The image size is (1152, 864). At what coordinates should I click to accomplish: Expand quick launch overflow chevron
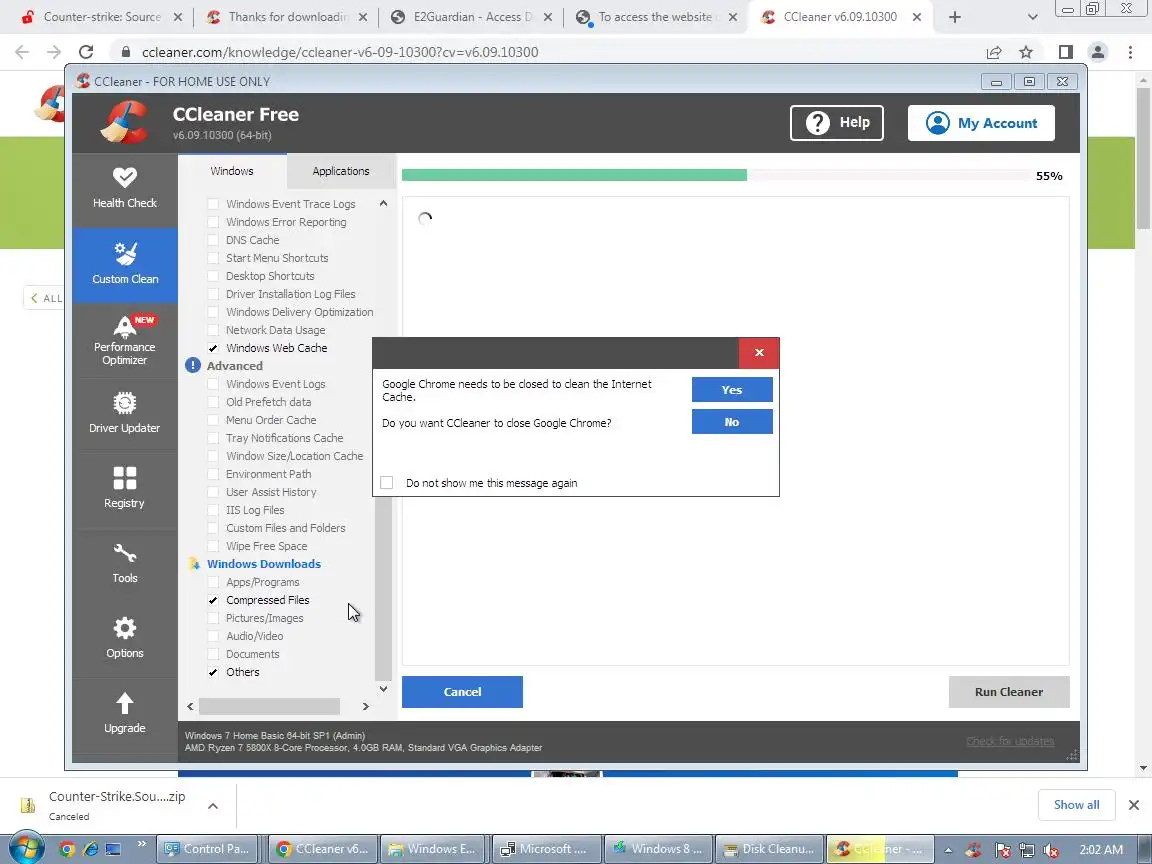[x=141, y=843]
